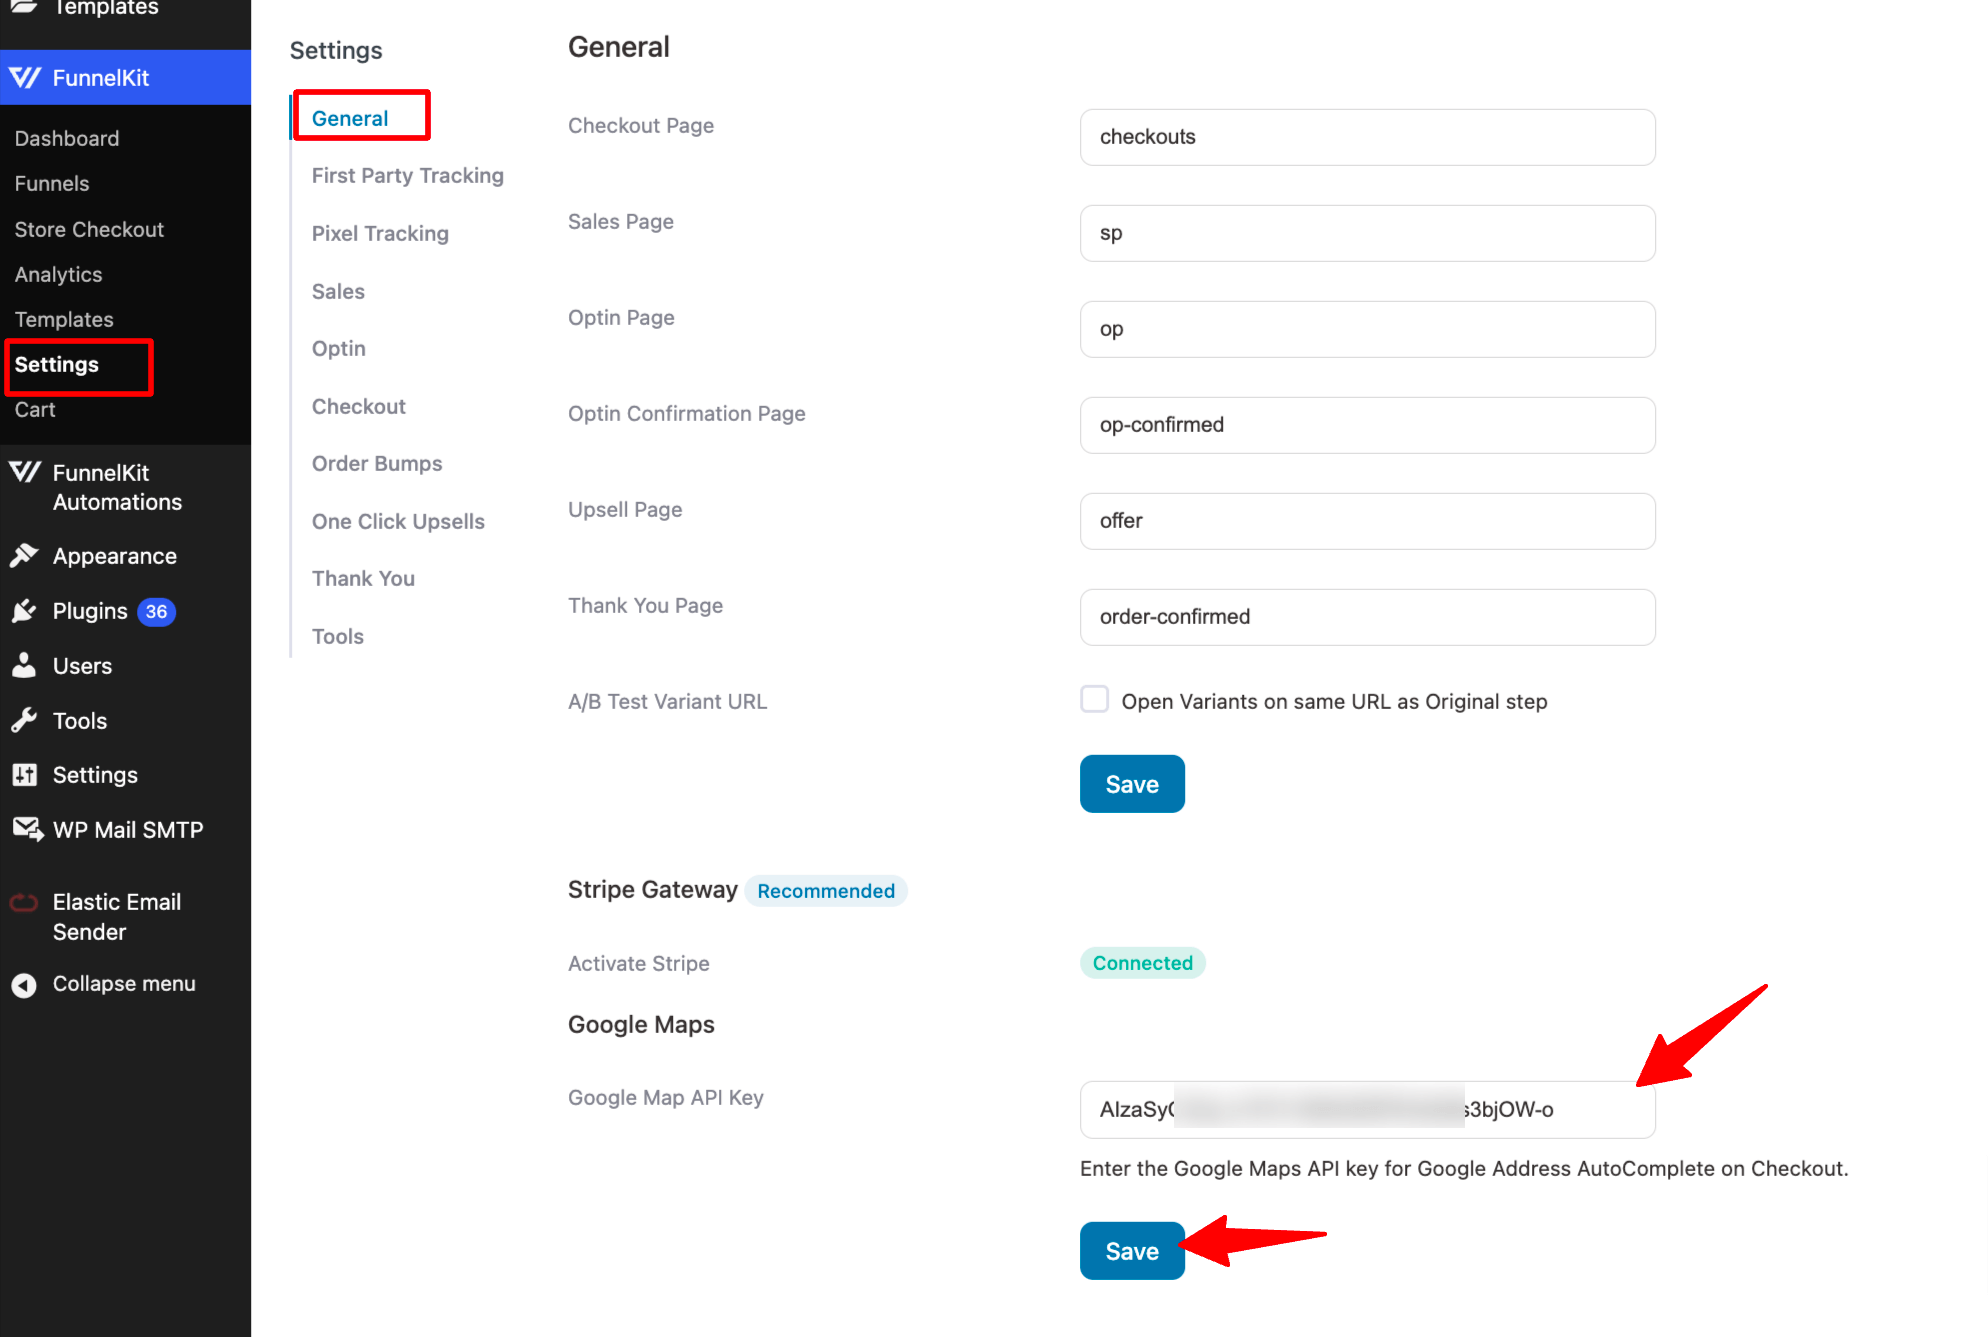
Task: Select Appearance in the sidebar
Action: [112, 554]
